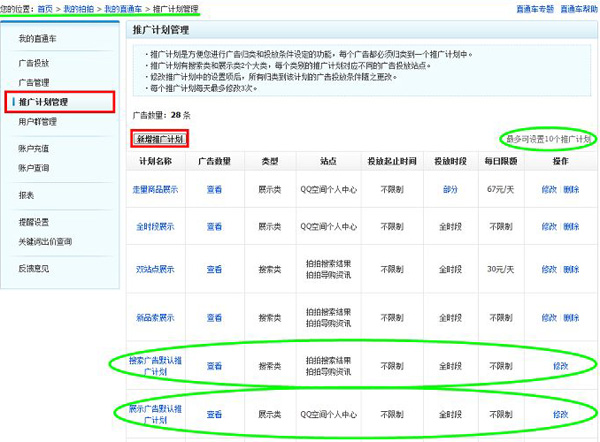The height and width of the screenshot is (442, 600).
Task: Open 提醒设置 sidebar item
Action: [x=34, y=222]
